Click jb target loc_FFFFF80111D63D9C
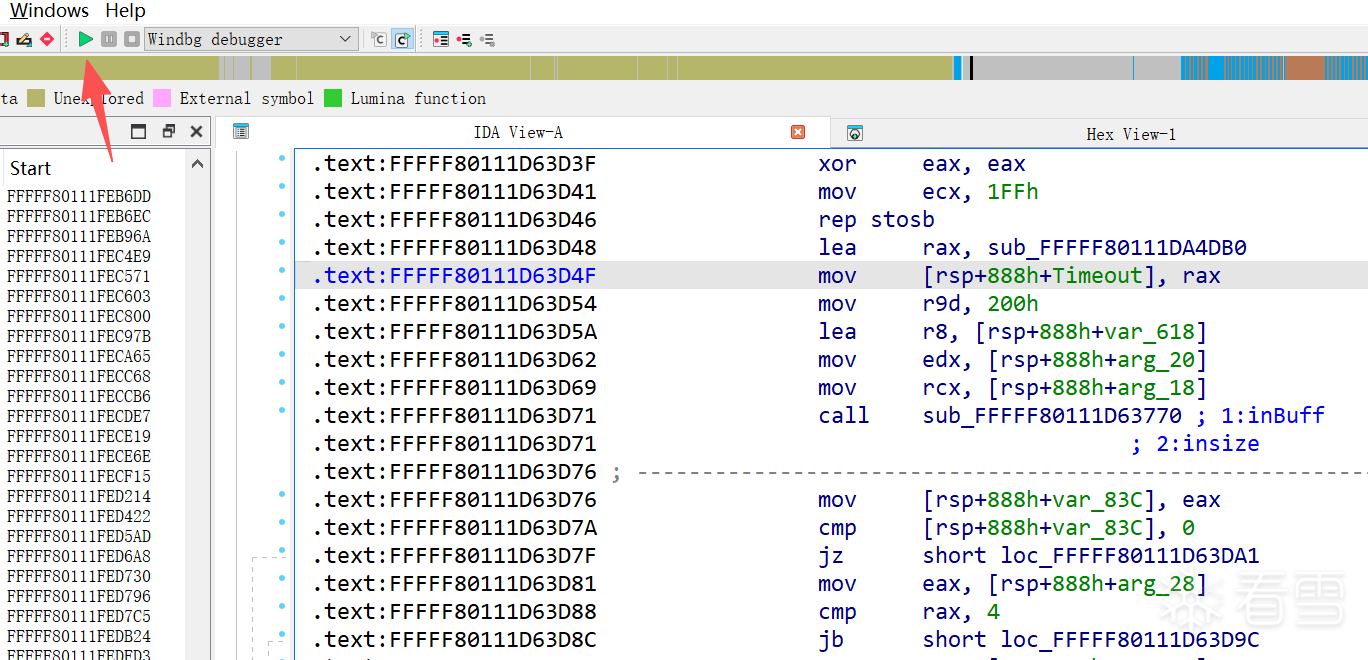Image resolution: width=1368 pixels, height=660 pixels. click(1130, 640)
